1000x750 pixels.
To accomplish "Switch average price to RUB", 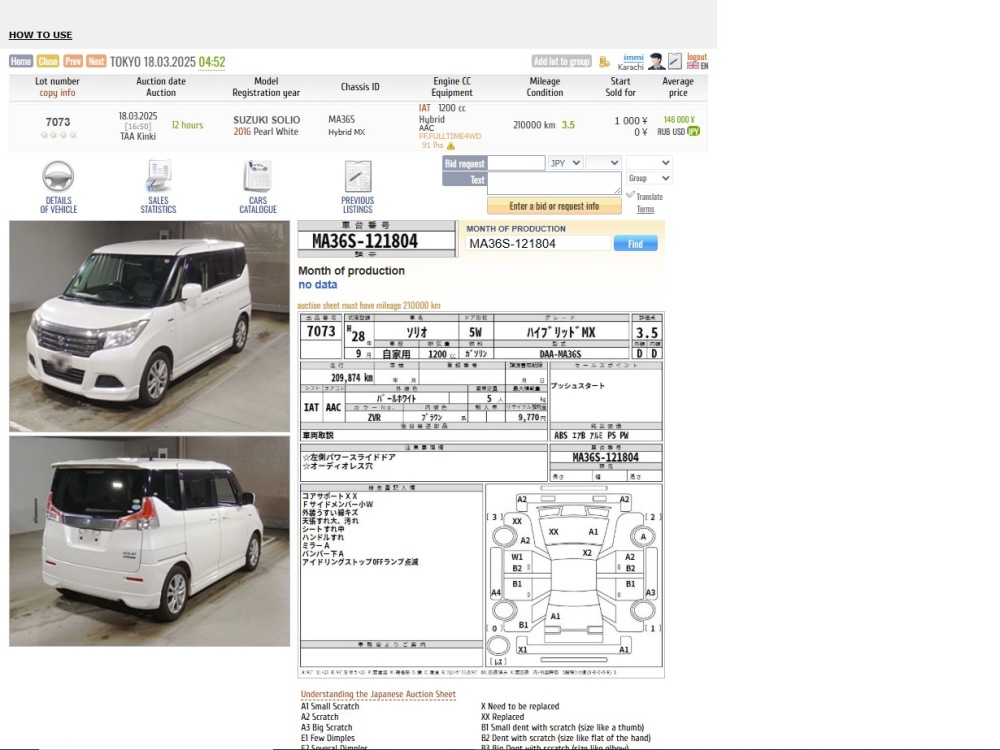I will coord(664,131).
